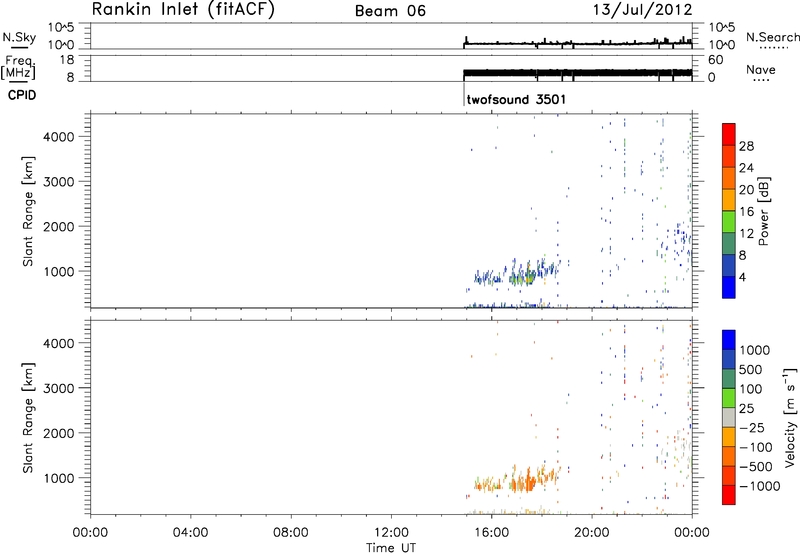Click the yellow 16-20 dB segment of Power colorbar
The height and width of the screenshot is (554, 800).
point(729,199)
